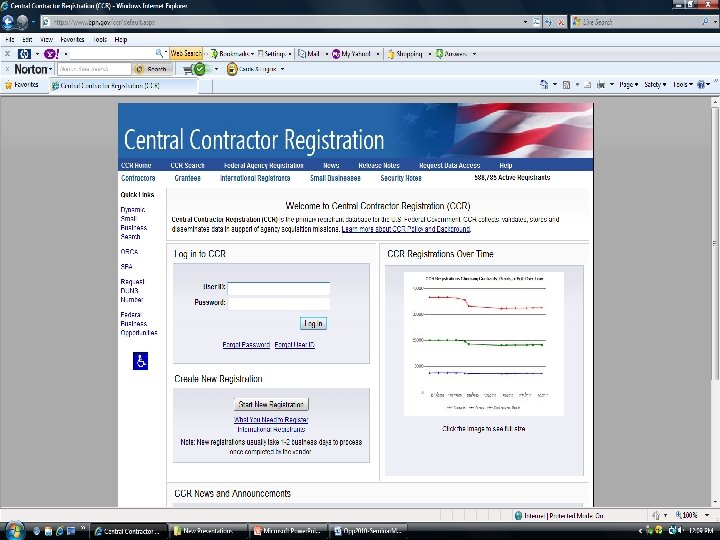This screenshot has width=720, height=540.
Task: Open the Forgot User ID link
Action: [x=294, y=345]
